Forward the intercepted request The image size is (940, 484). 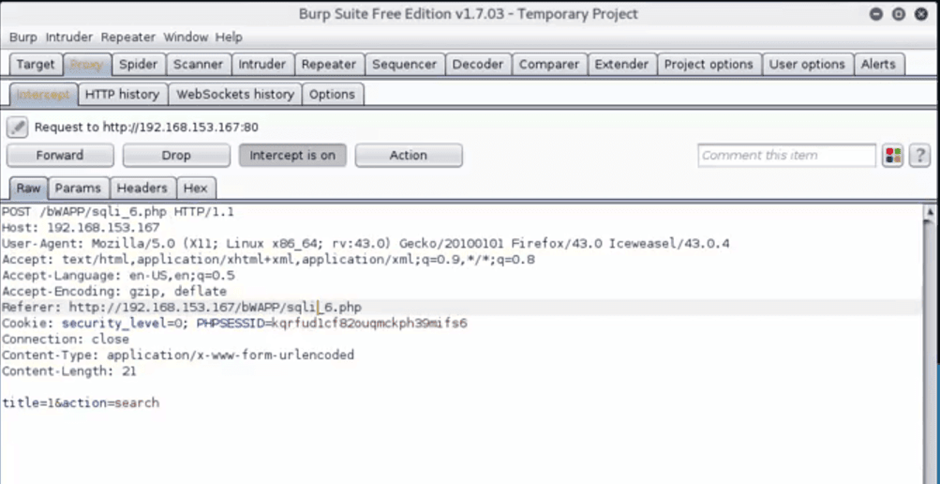[x=60, y=155]
